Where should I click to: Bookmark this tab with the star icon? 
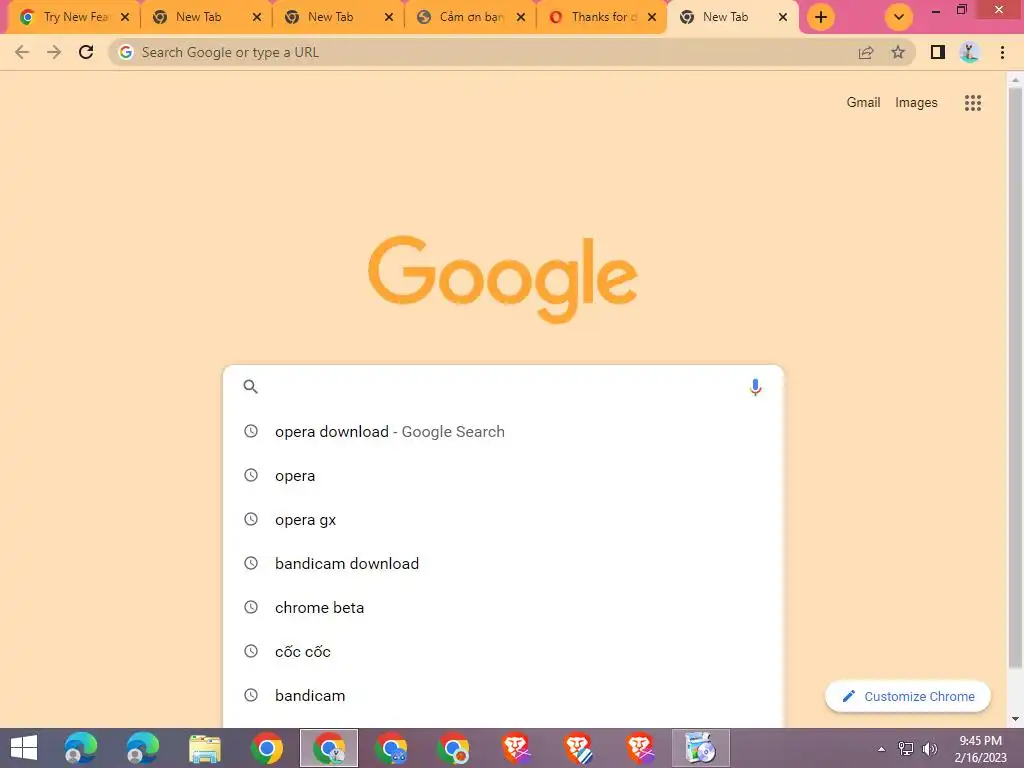pos(898,52)
